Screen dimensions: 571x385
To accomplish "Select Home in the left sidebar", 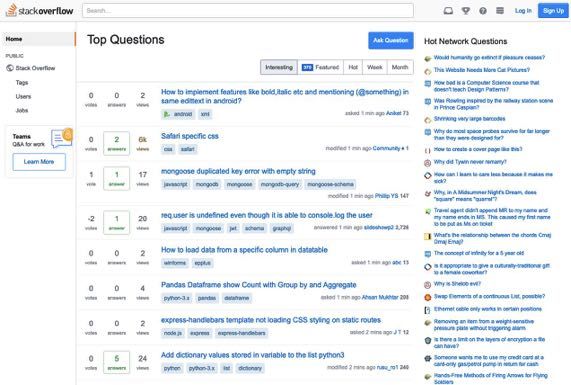I will pyautogui.click(x=38, y=39).
